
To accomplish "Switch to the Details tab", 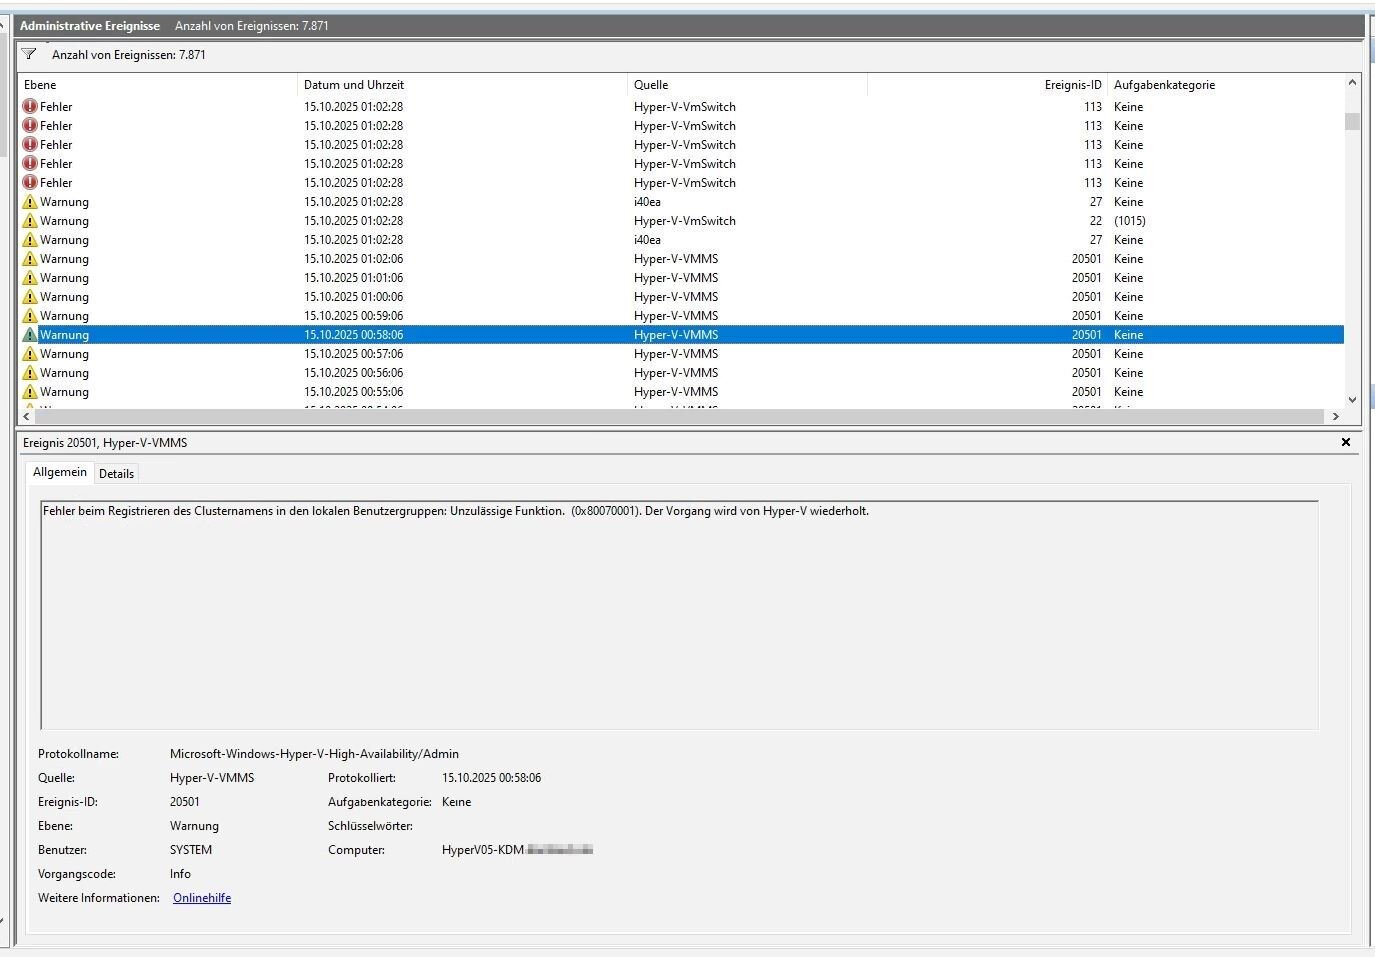I will pos(116,474).
